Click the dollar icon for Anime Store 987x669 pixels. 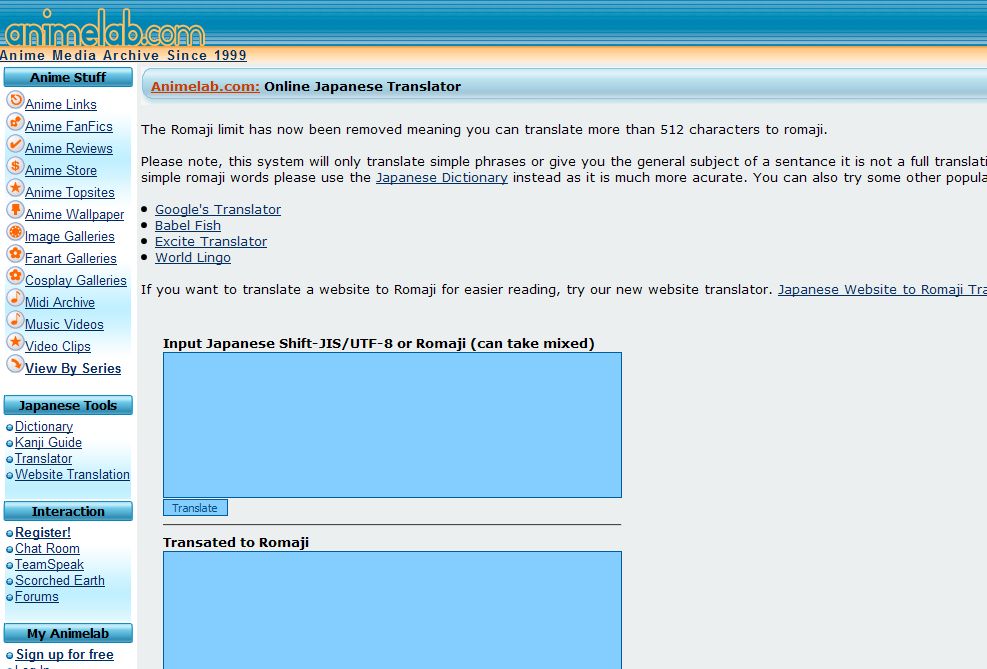coord(15,166)
